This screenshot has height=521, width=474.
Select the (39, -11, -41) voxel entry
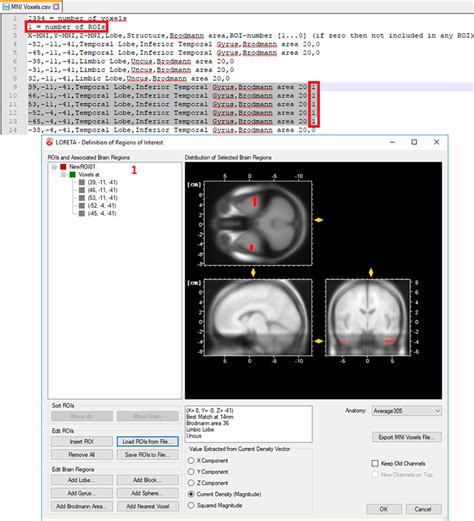[x=103, y=182]
